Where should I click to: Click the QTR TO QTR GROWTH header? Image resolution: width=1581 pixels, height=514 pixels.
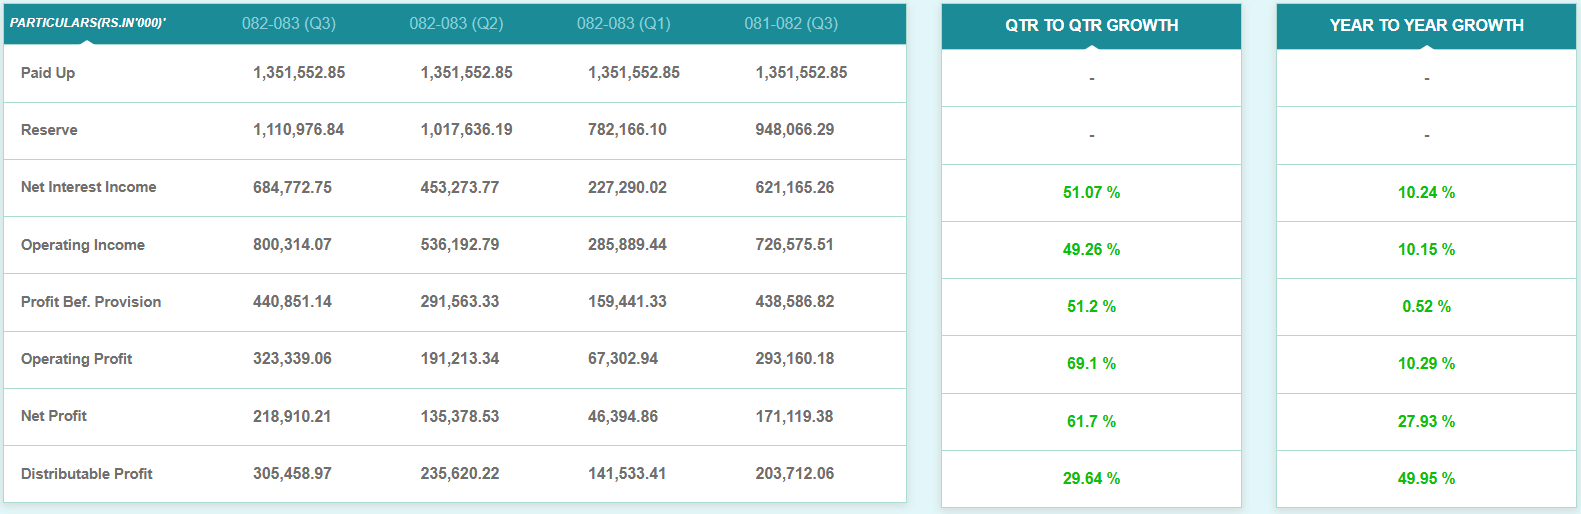tap(1091, 25)
